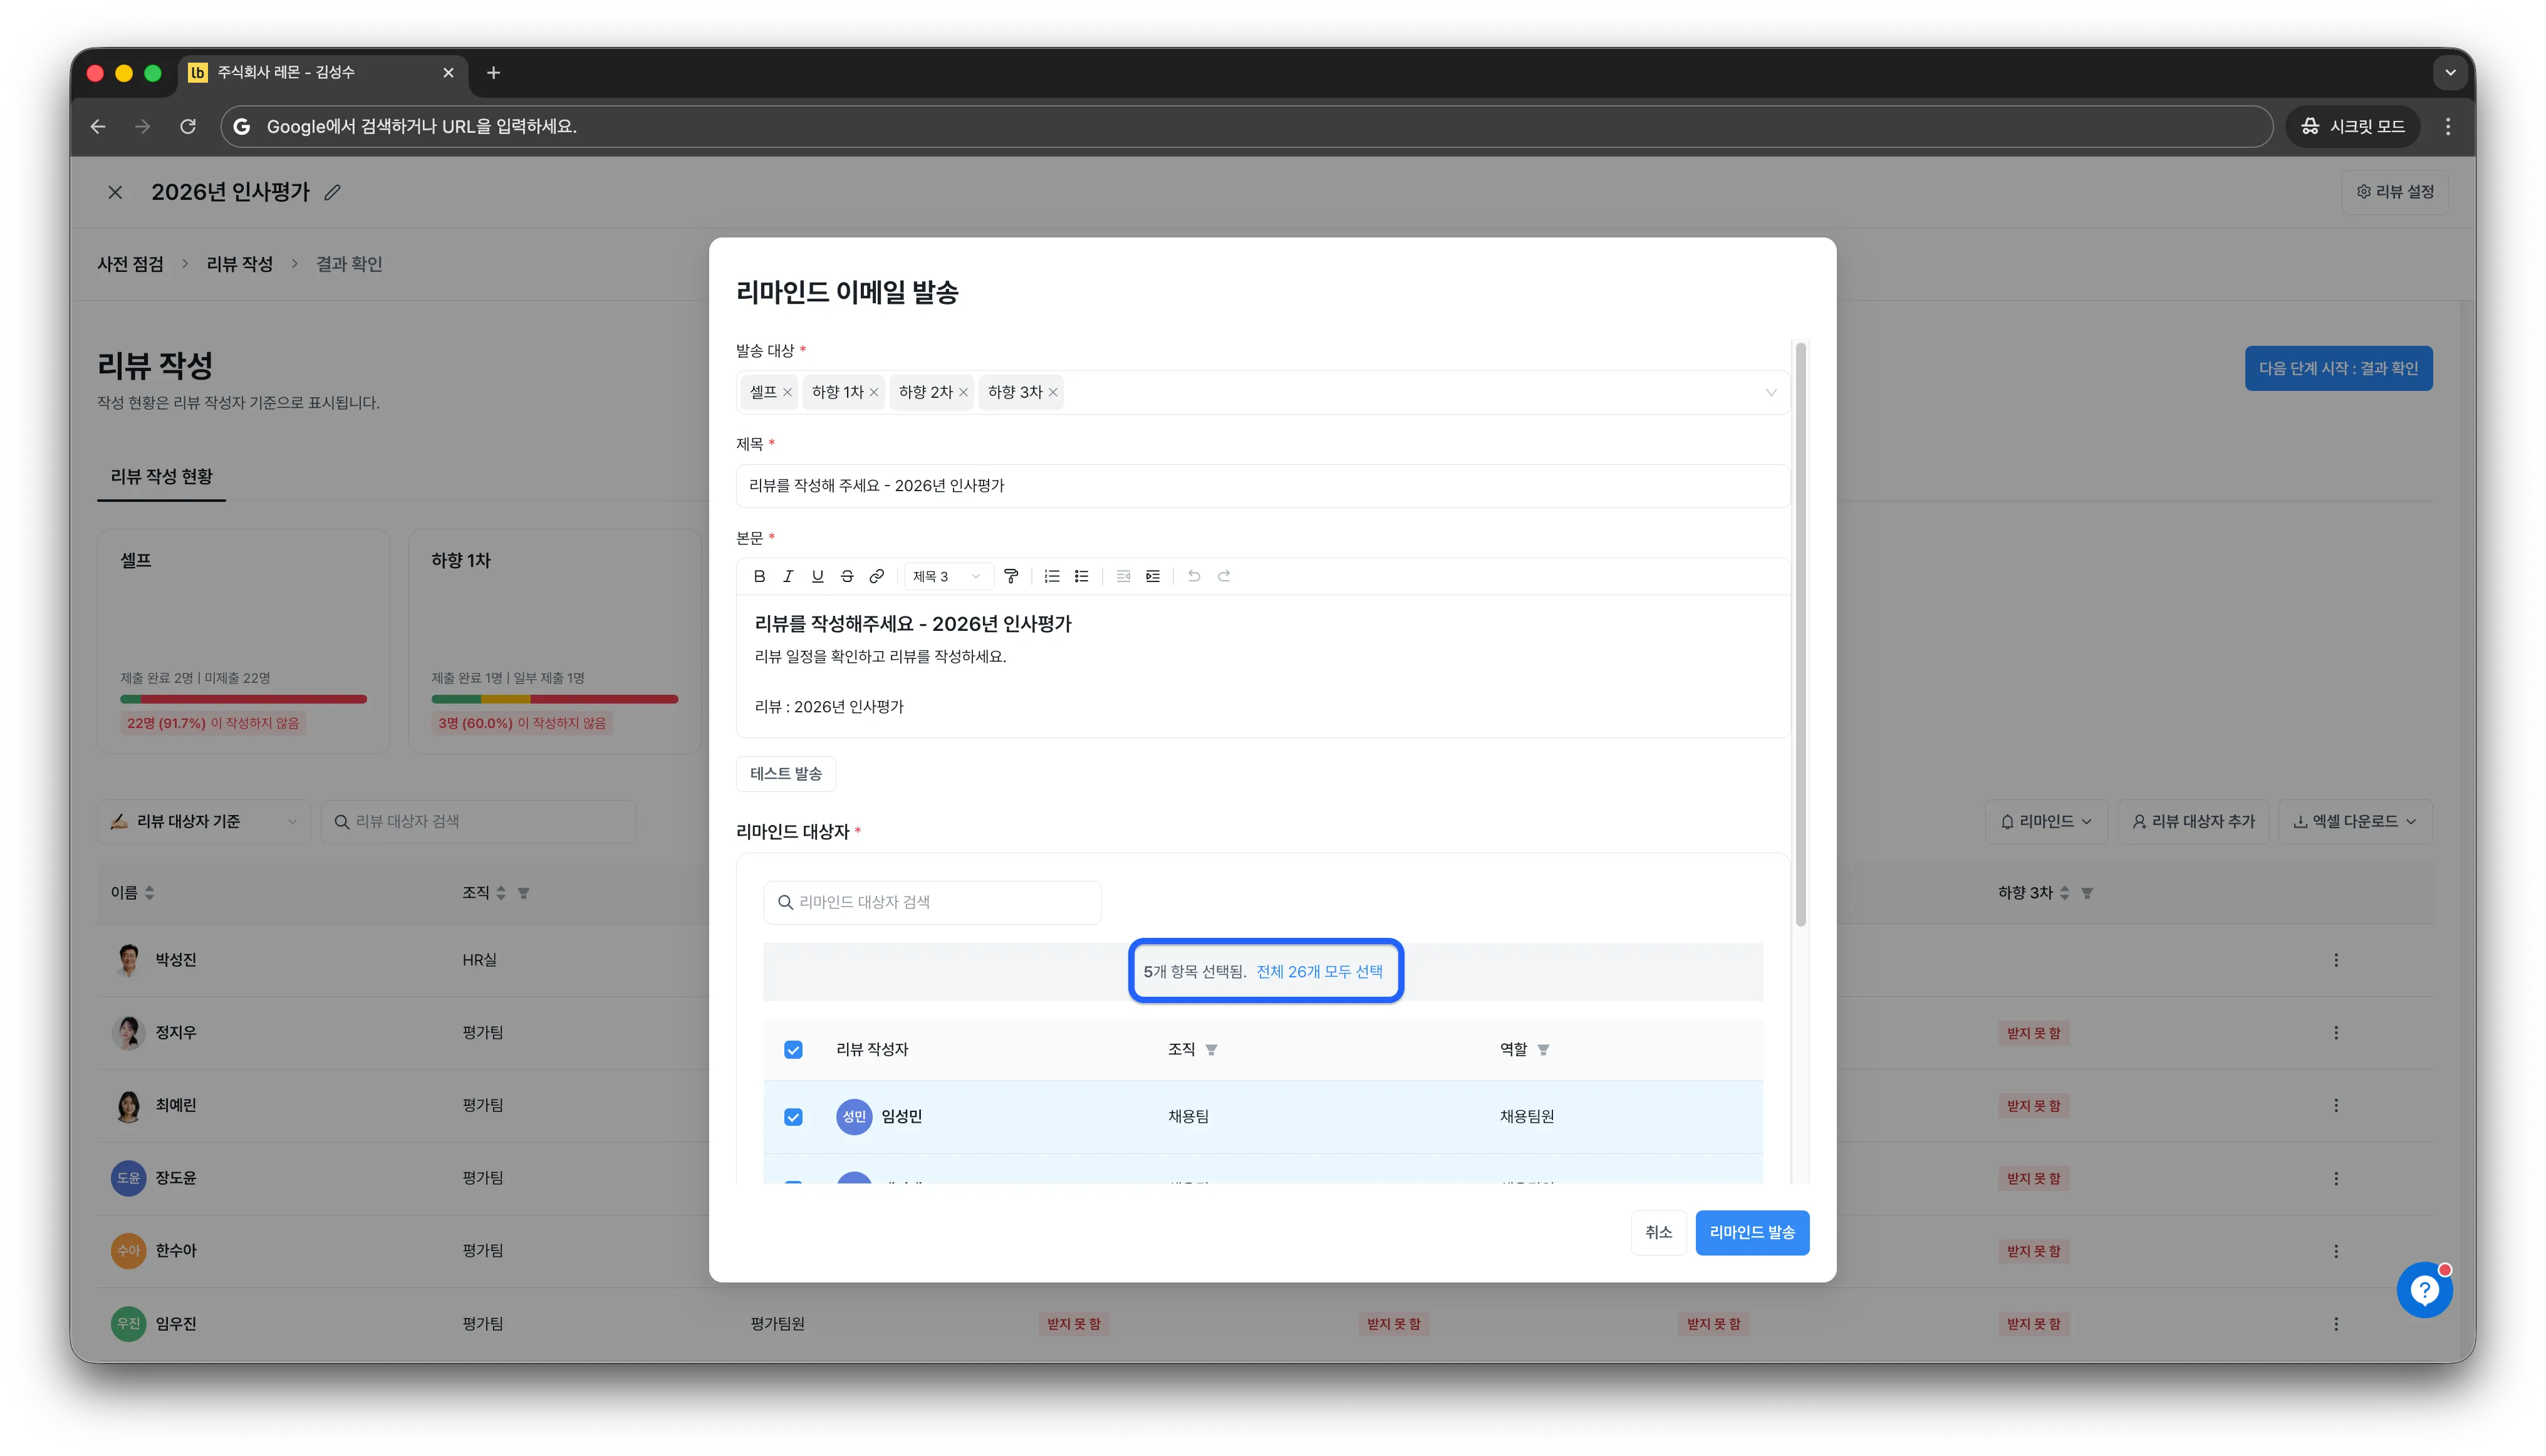2546x1456 pixels.
Task: Remove the 하향 2차 tag
Action: tap(963, 392)
